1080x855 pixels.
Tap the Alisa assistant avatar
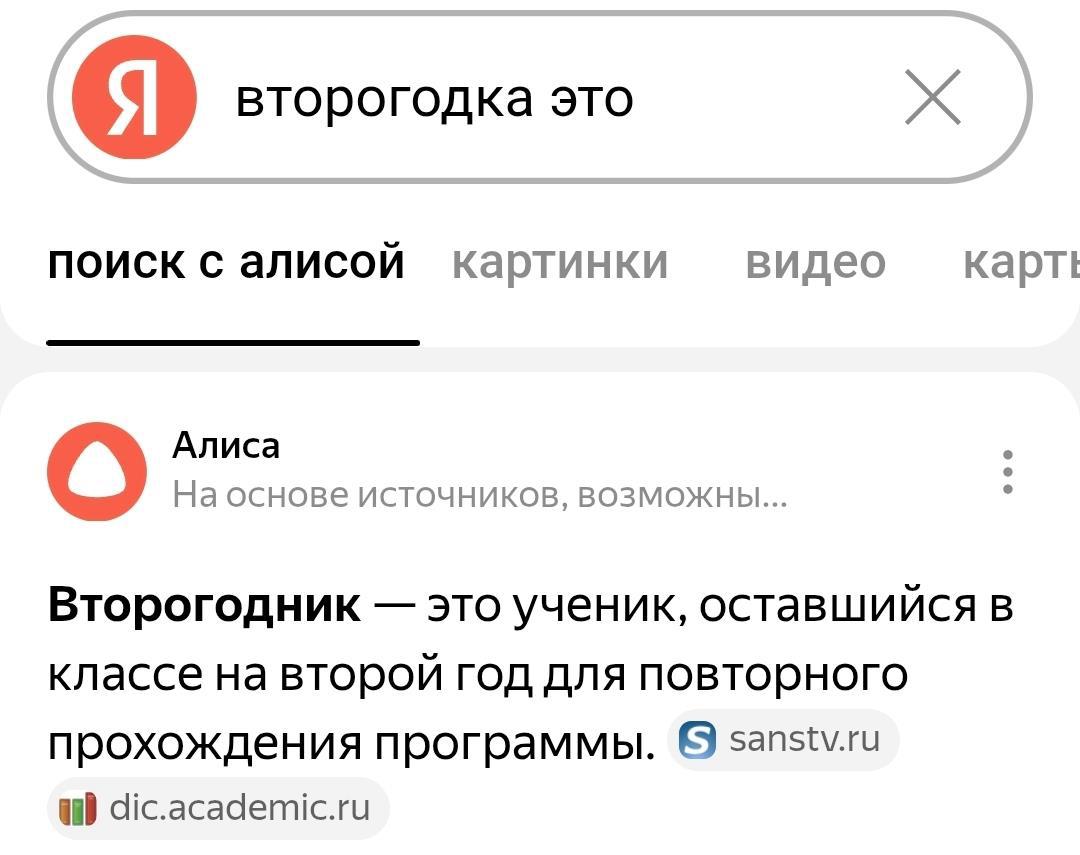point(97,471)
